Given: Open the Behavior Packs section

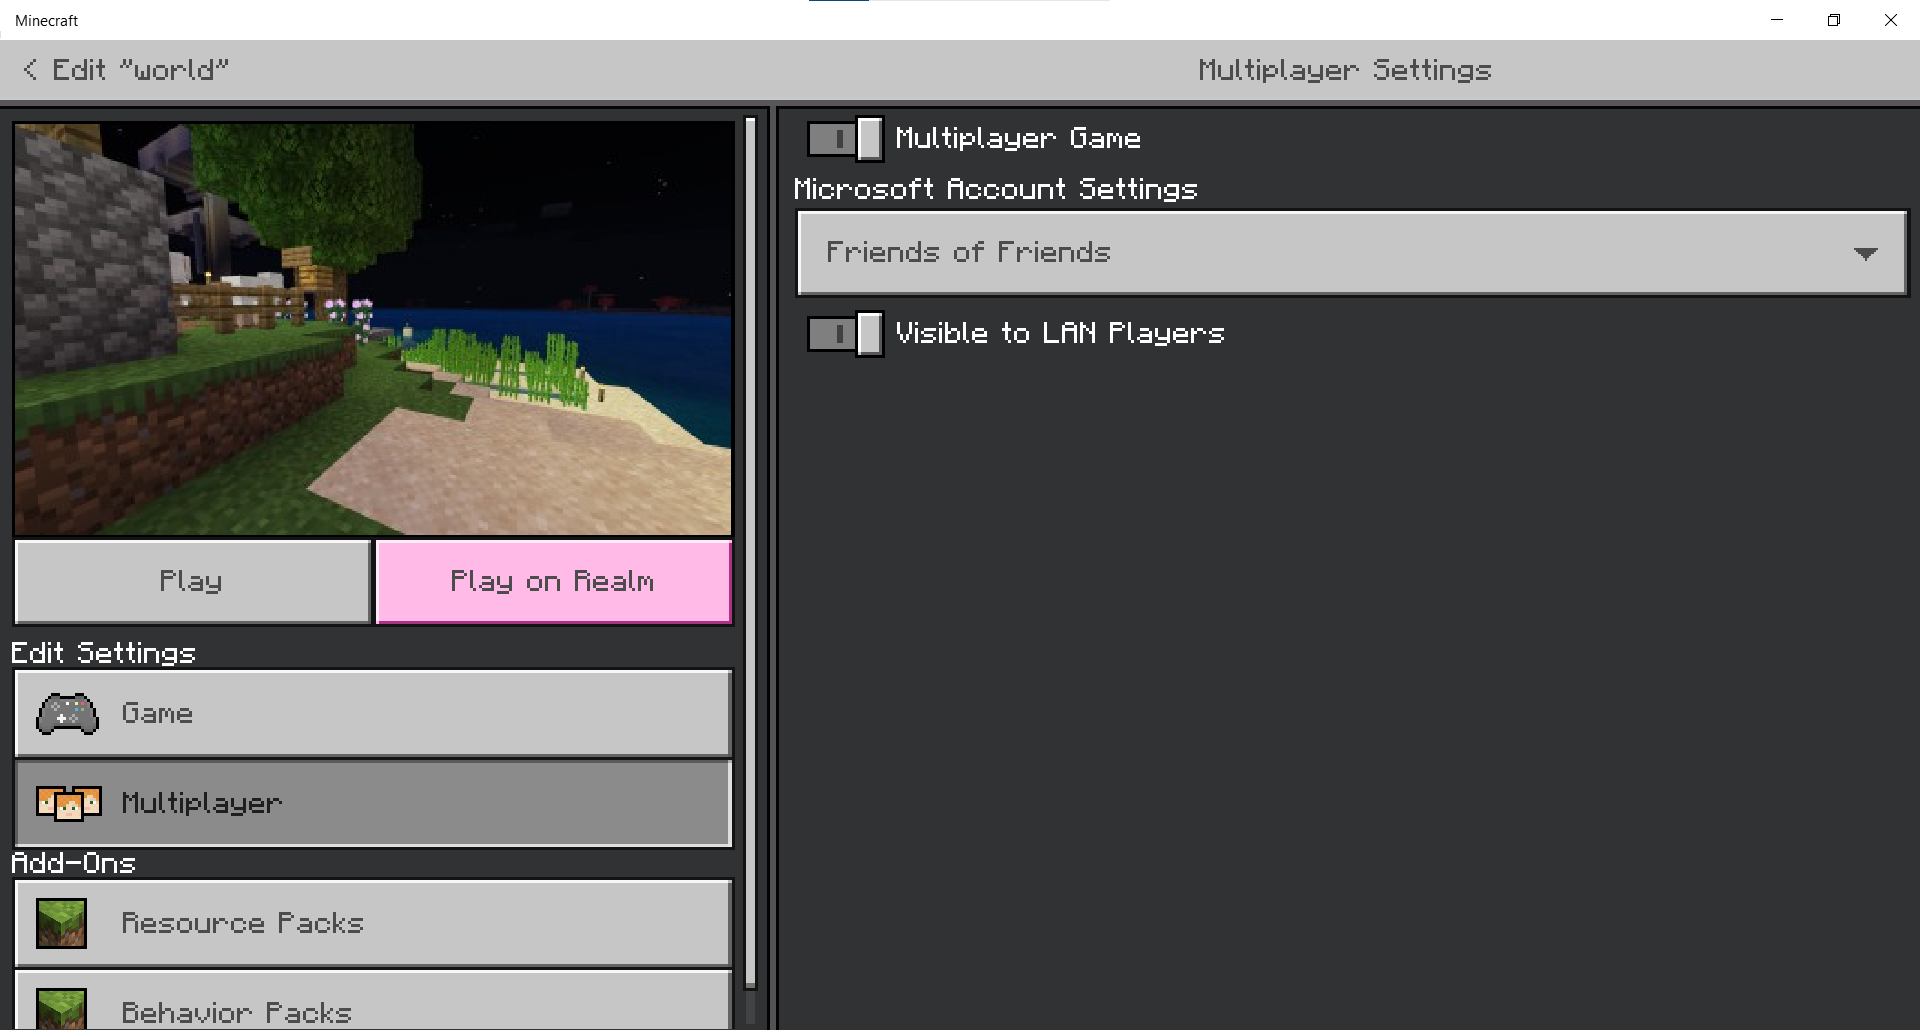Looking at the screenshot, I should [x=373, y=1000].
